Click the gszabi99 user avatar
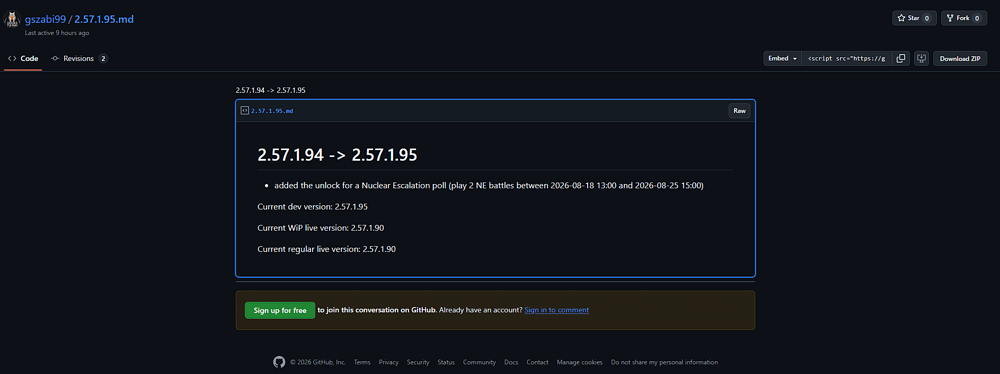Viewport: 1000px width, 374px height. [x=12, y=20]
